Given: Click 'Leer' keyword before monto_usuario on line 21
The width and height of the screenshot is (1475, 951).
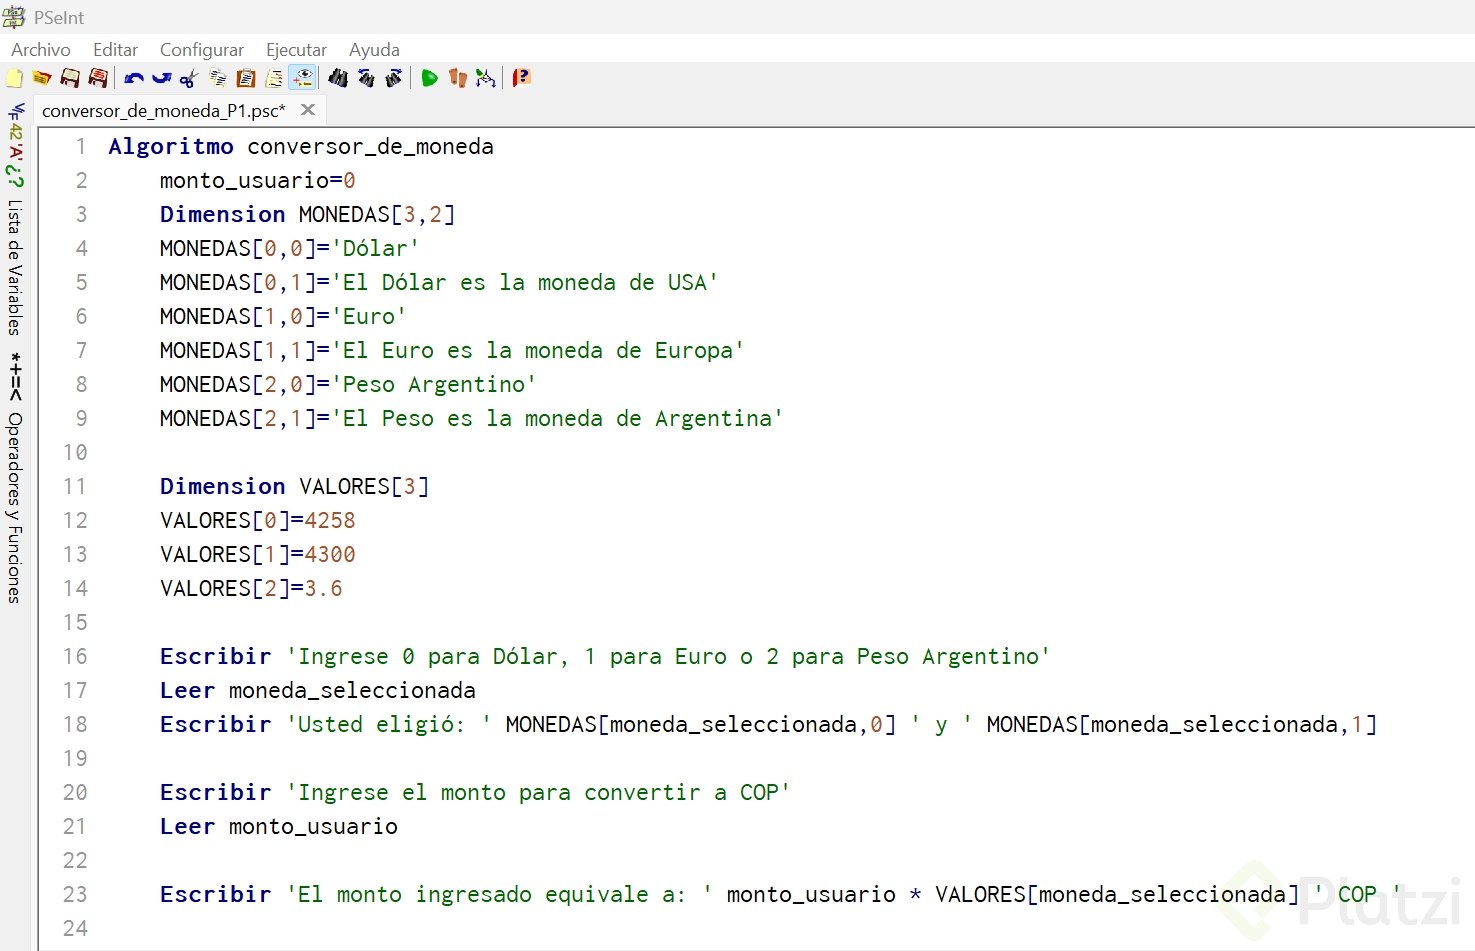Looking at the screenshot, I should point(187,827).
